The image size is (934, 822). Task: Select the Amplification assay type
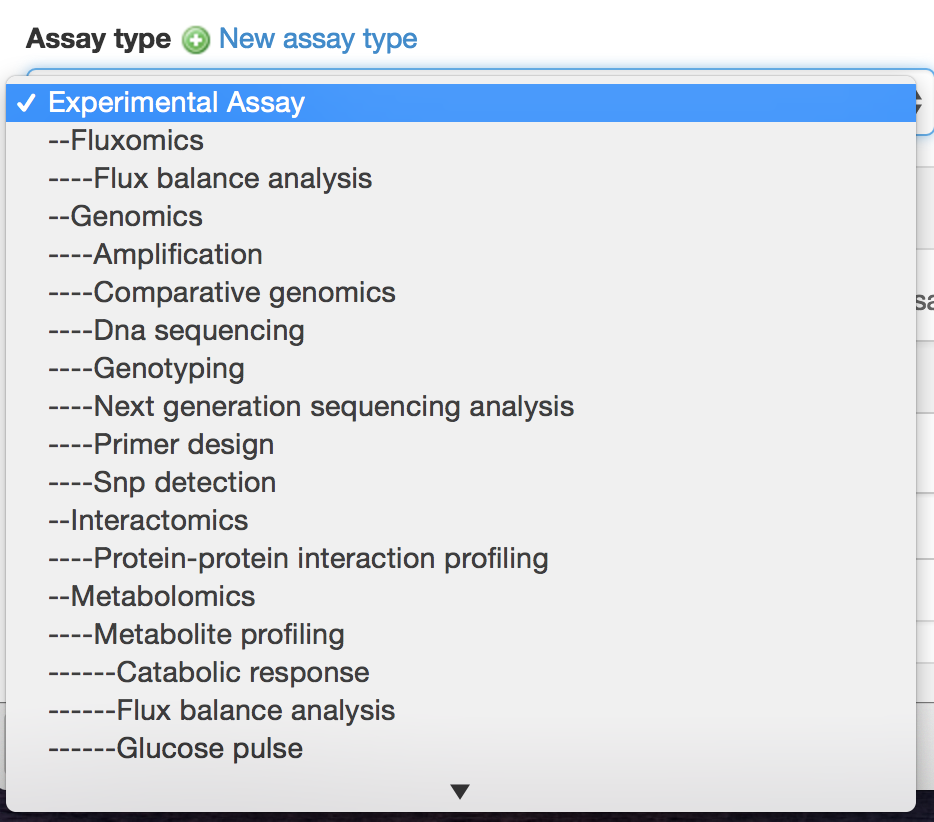[155, 255]
